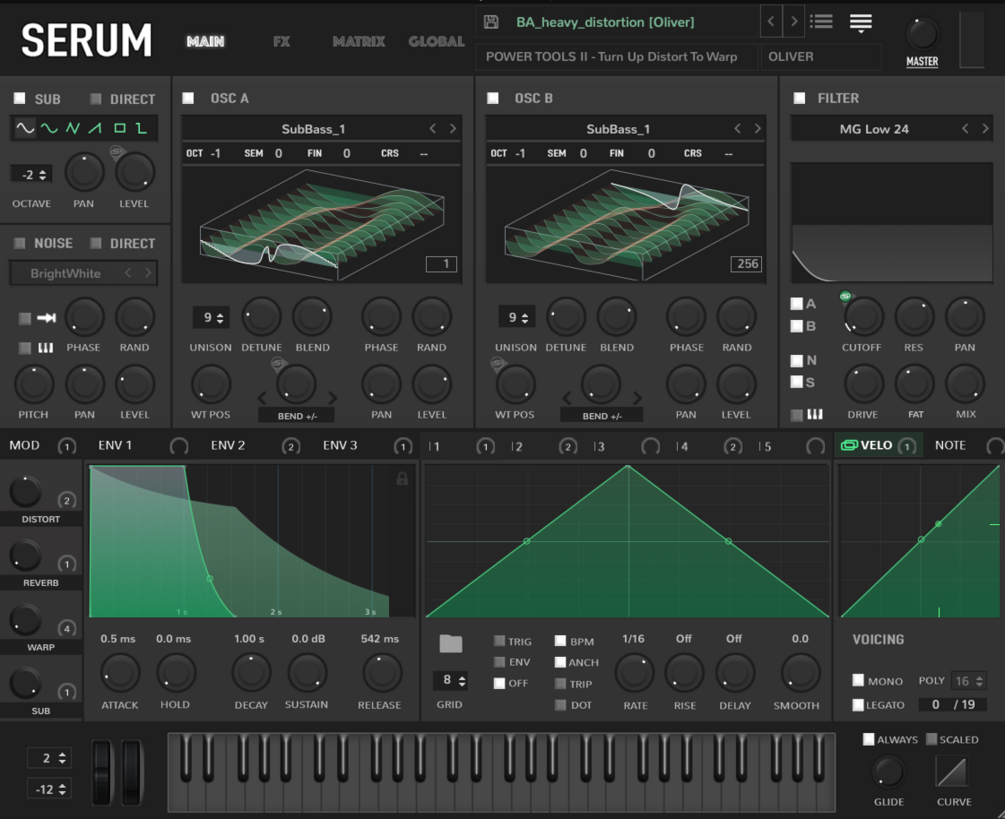
Task: Next wavetable arrow for OSC A
Action: pyautogui.click(x=453, y=129)
